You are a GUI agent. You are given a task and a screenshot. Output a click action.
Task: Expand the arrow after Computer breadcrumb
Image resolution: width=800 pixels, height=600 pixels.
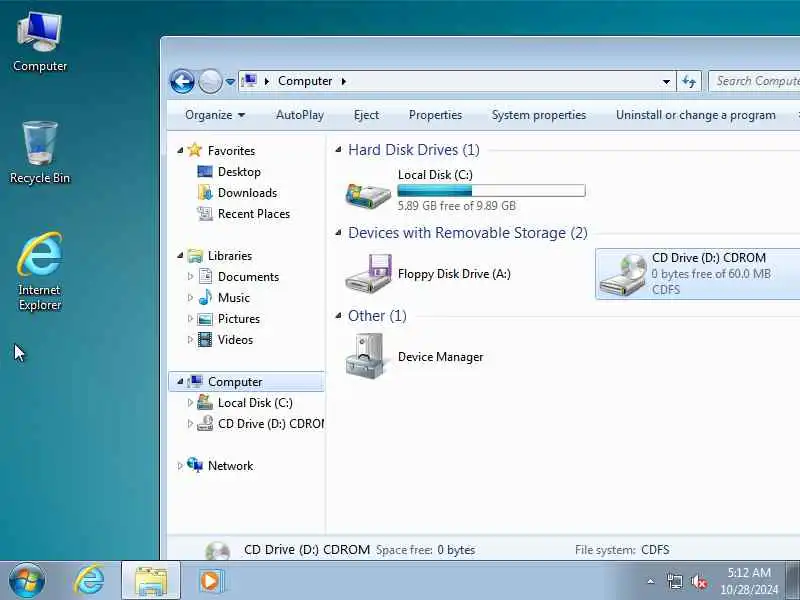(x=343, y=81)
